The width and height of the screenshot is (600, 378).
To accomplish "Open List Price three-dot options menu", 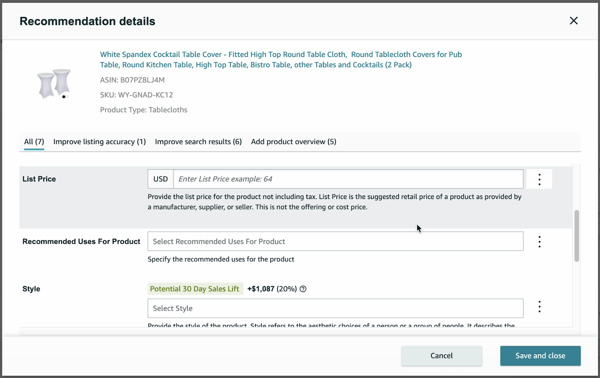I will click(539, 179).
